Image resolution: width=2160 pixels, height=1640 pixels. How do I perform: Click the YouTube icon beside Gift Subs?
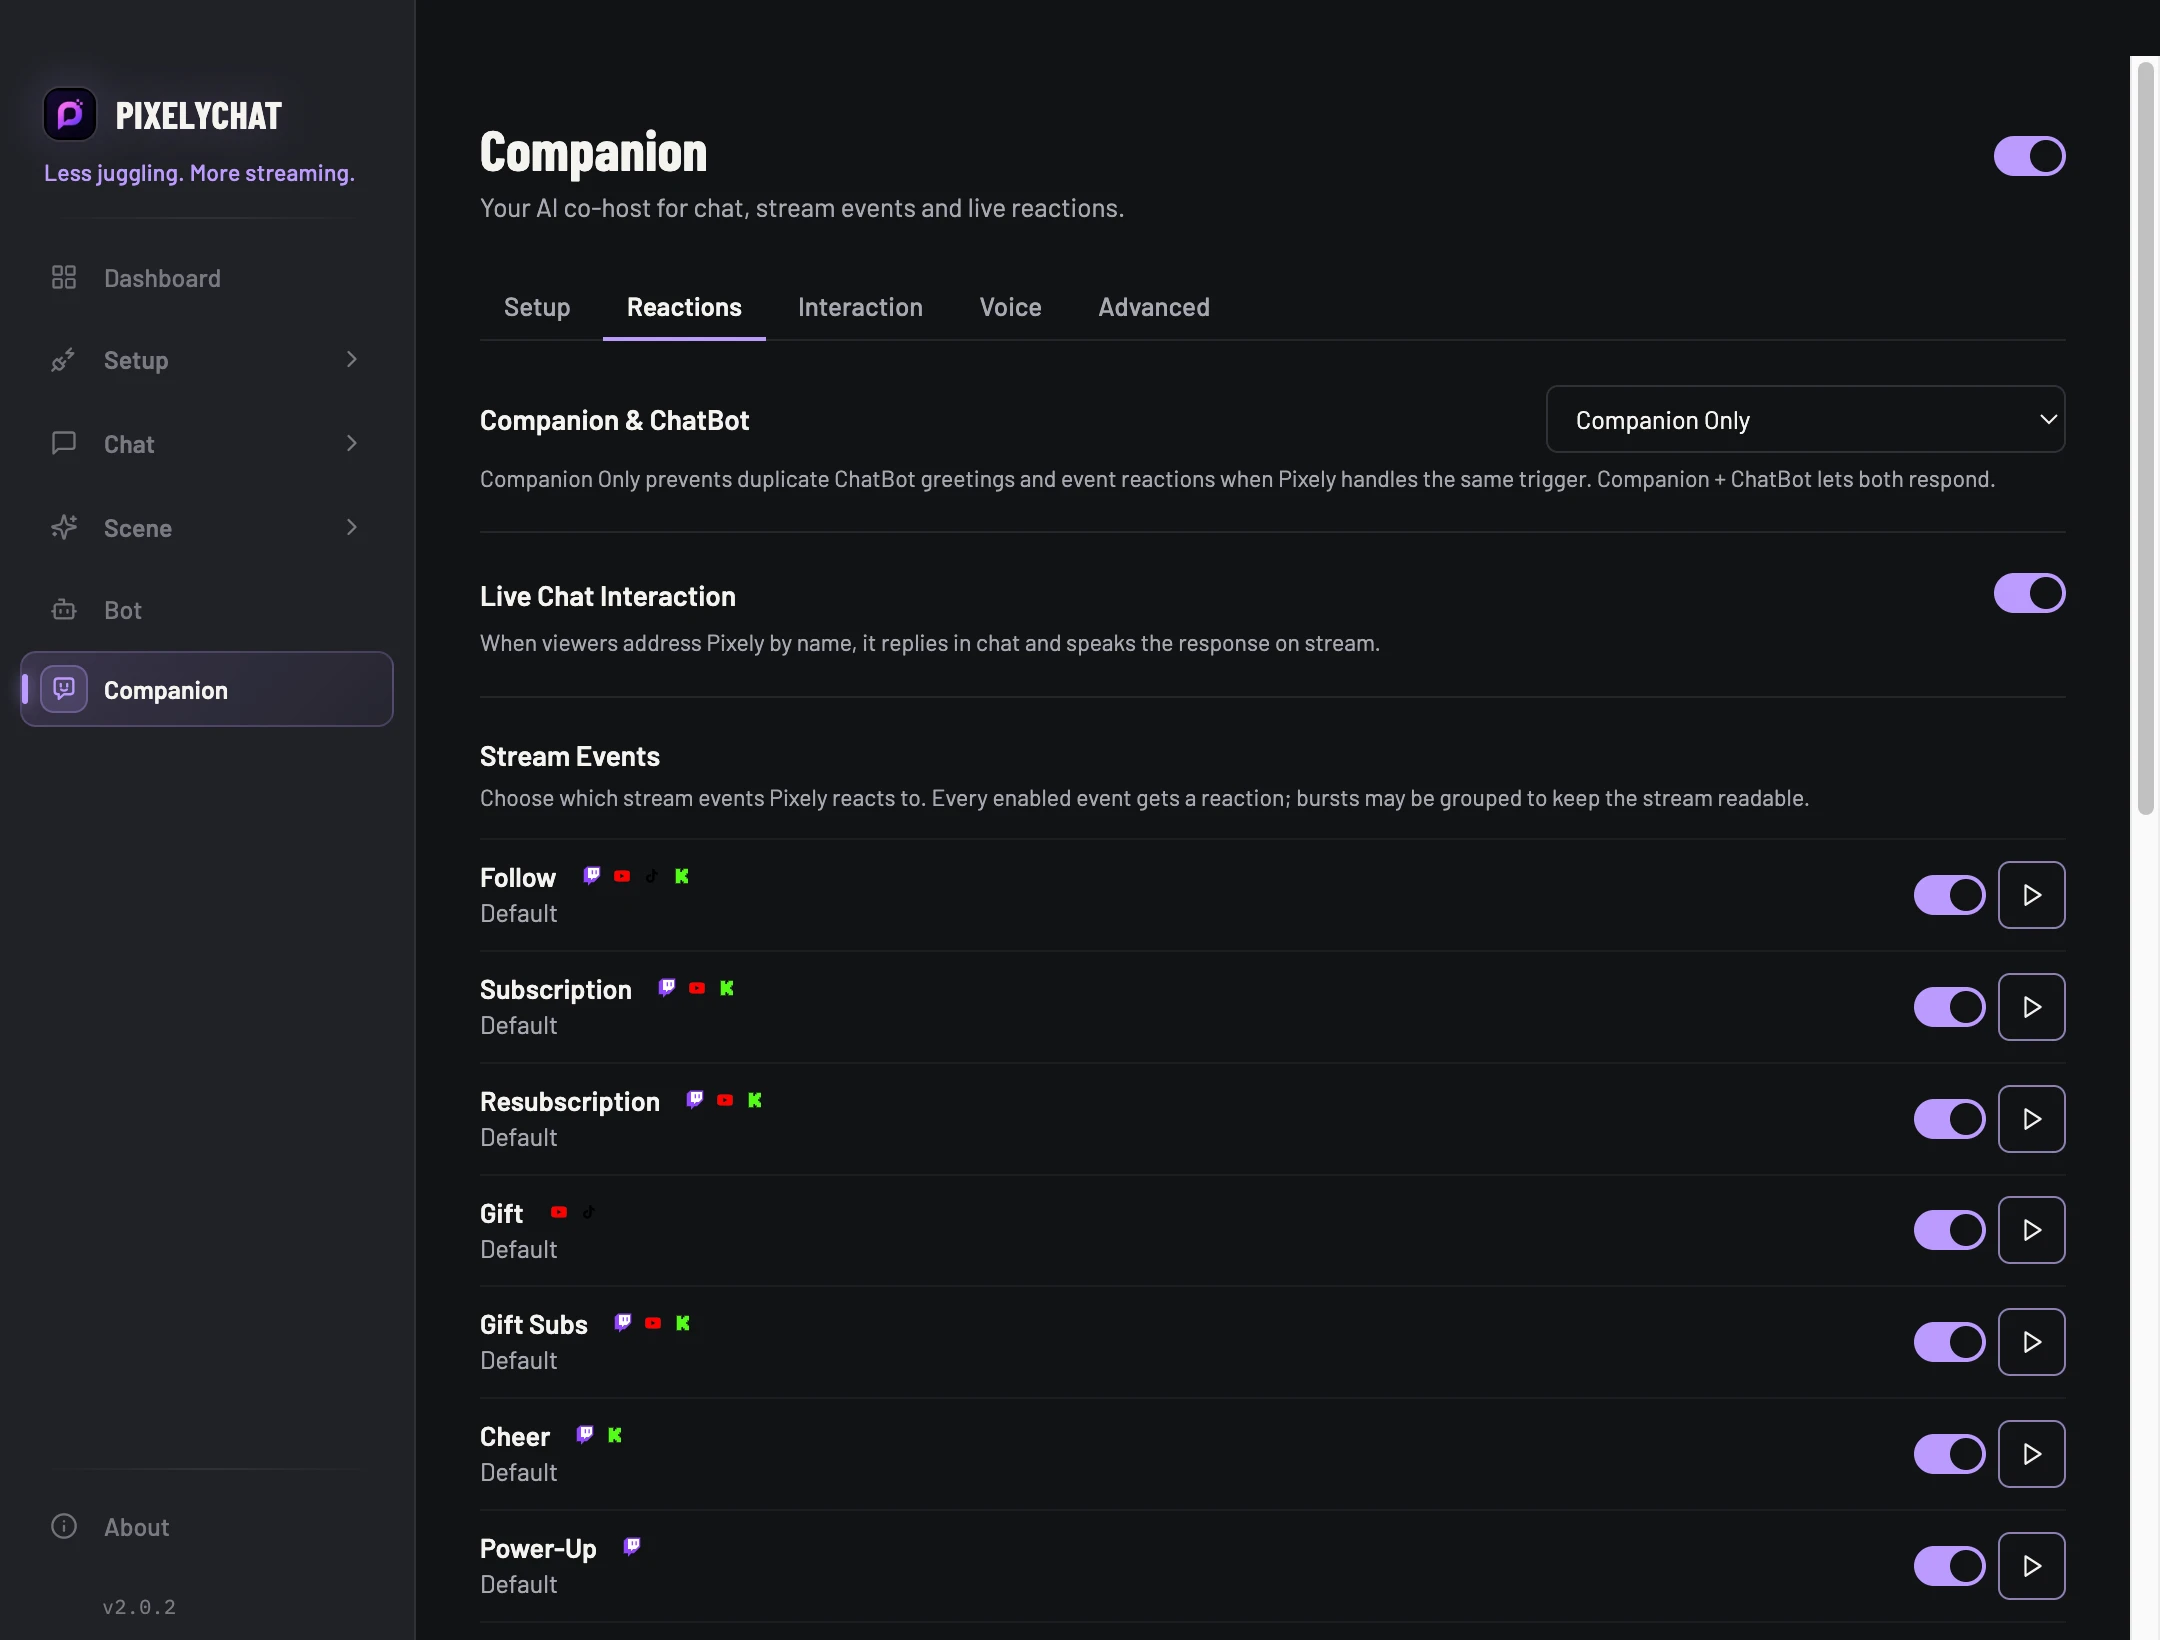click(653, 1323)
